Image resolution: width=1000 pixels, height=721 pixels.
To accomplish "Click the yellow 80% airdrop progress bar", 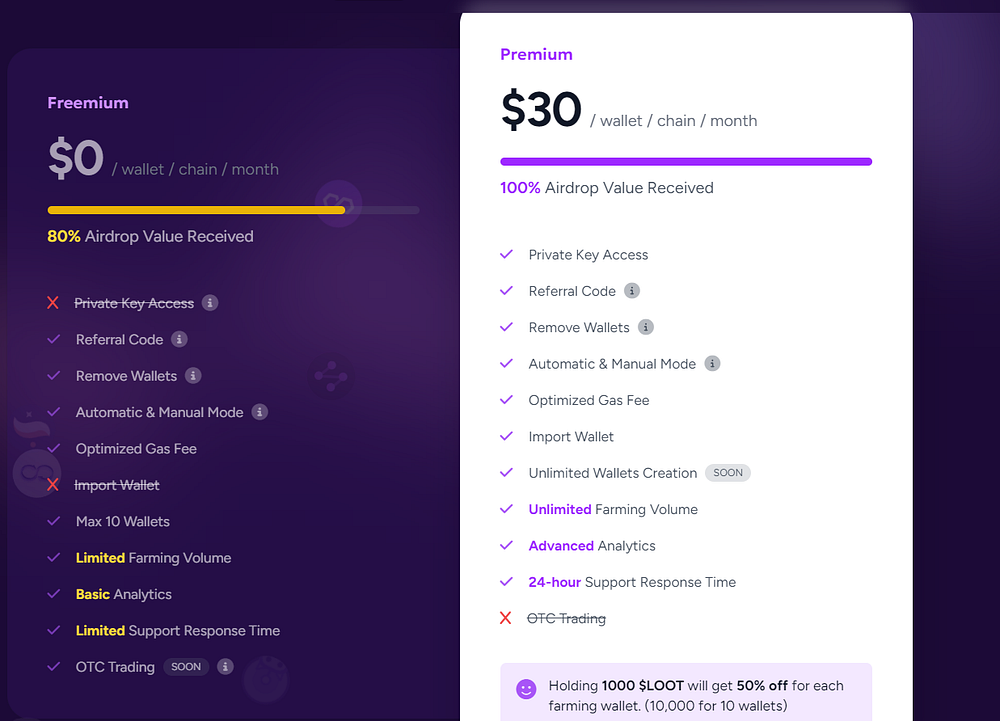I will pos(196,210).
